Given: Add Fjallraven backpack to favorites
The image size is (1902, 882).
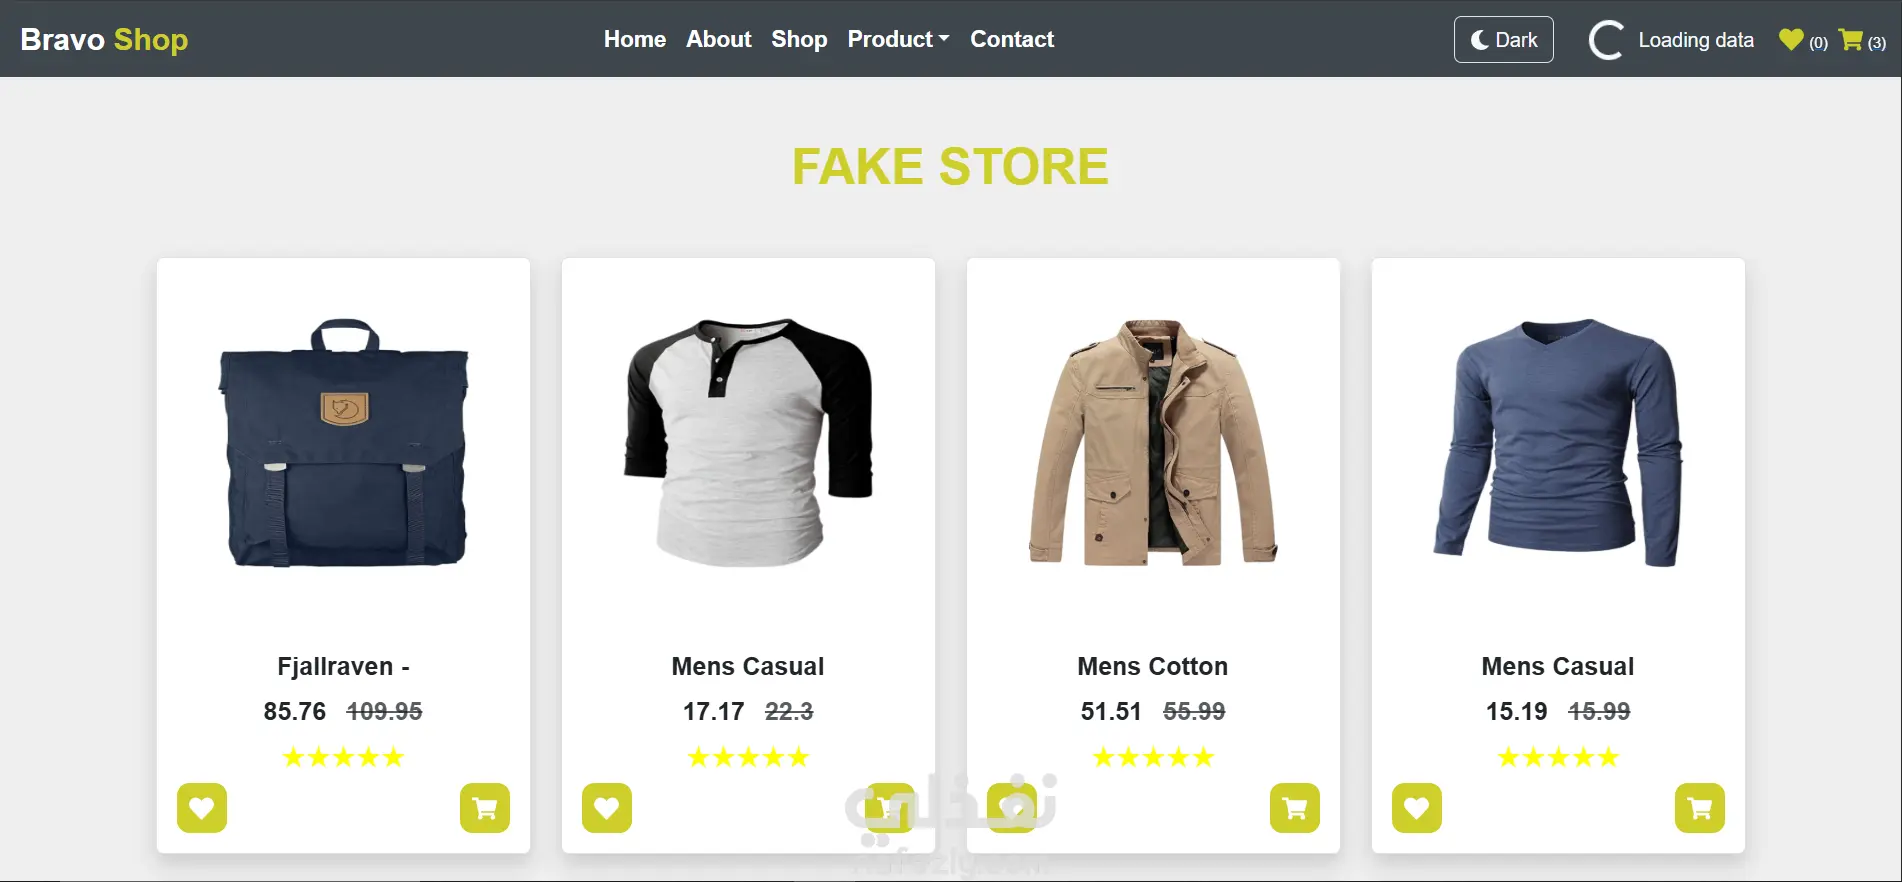Looking at the screenshot, I should [x=202, y=808].
